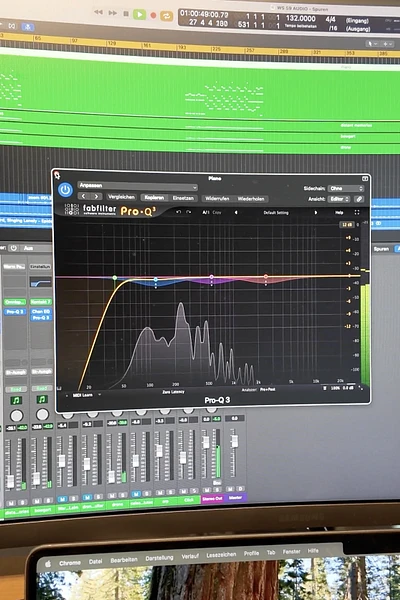Viewport: 400px width, 600px height.
Task: Select the green low-cut EQ band node
Action: coord(114,278)
